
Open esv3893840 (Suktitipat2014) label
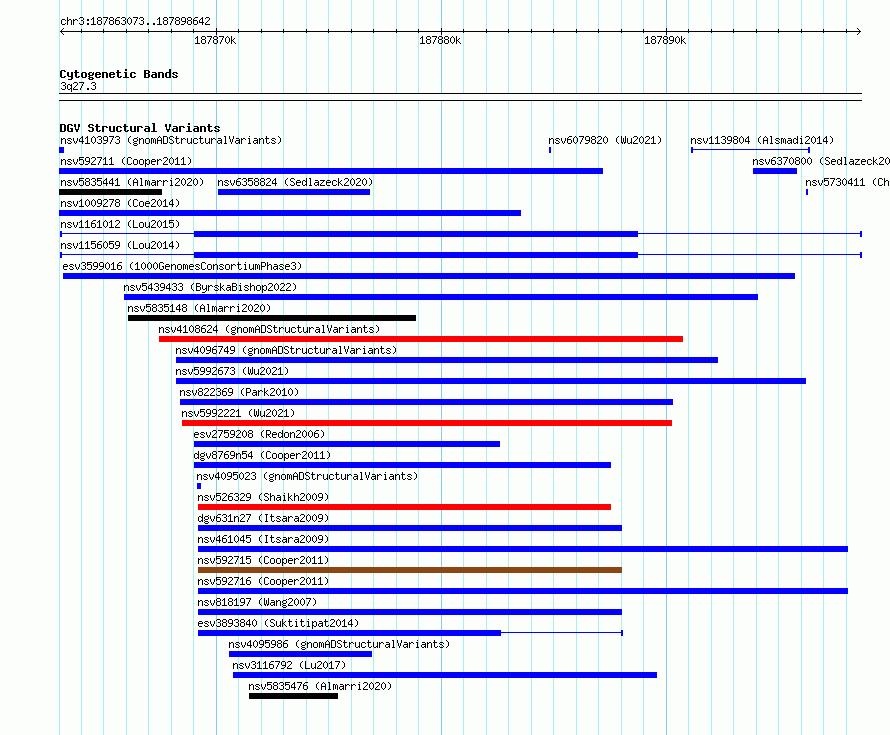coord(278,623)
